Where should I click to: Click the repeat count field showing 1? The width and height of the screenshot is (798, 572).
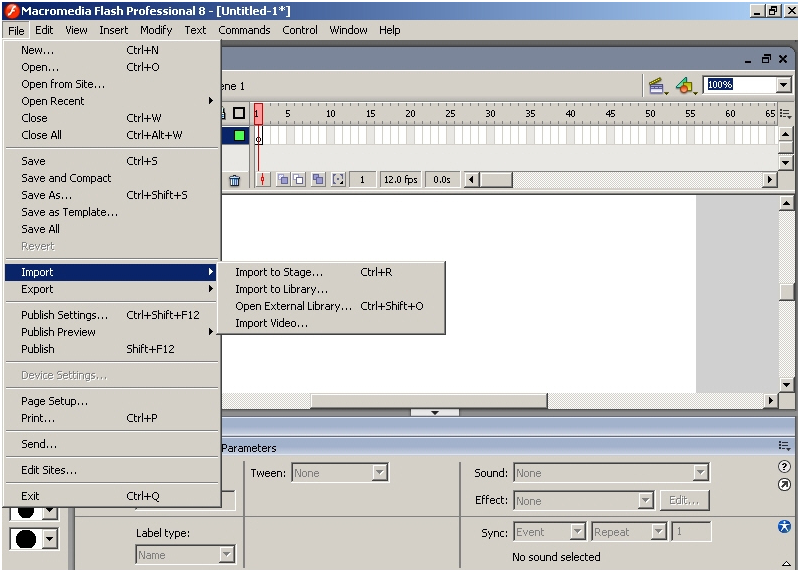(691, 532)
